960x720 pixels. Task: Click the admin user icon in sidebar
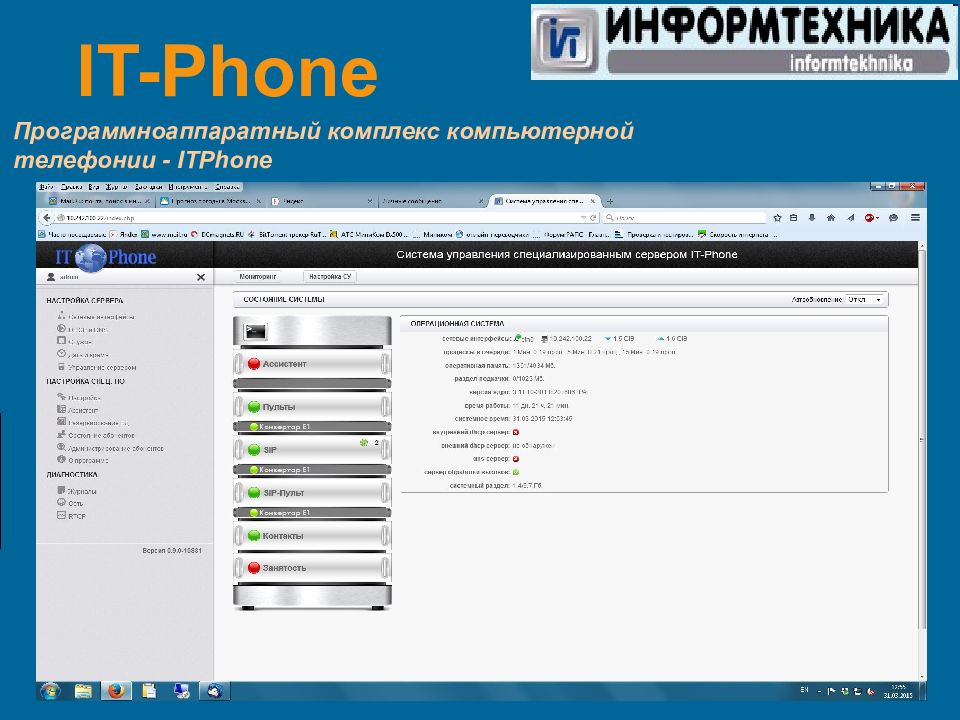point(51,277)
